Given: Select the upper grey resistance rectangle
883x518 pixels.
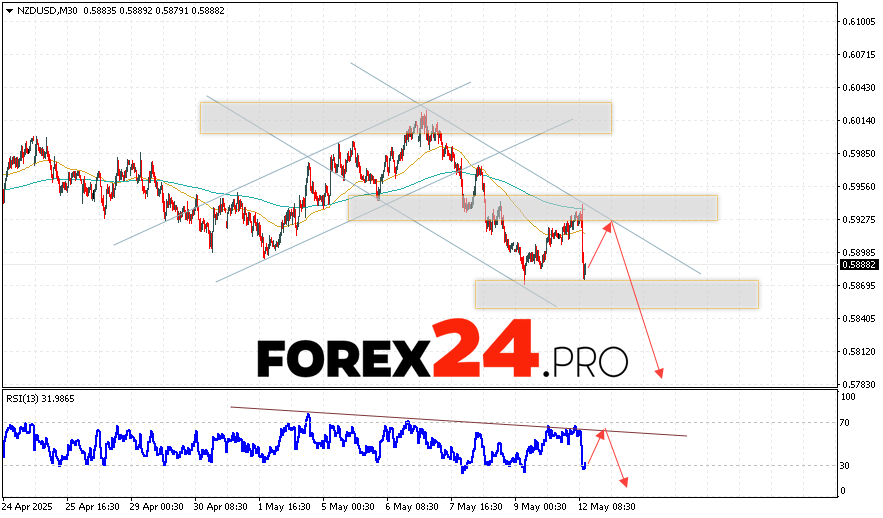Looking at the screenshot, I should pos(405,117).
